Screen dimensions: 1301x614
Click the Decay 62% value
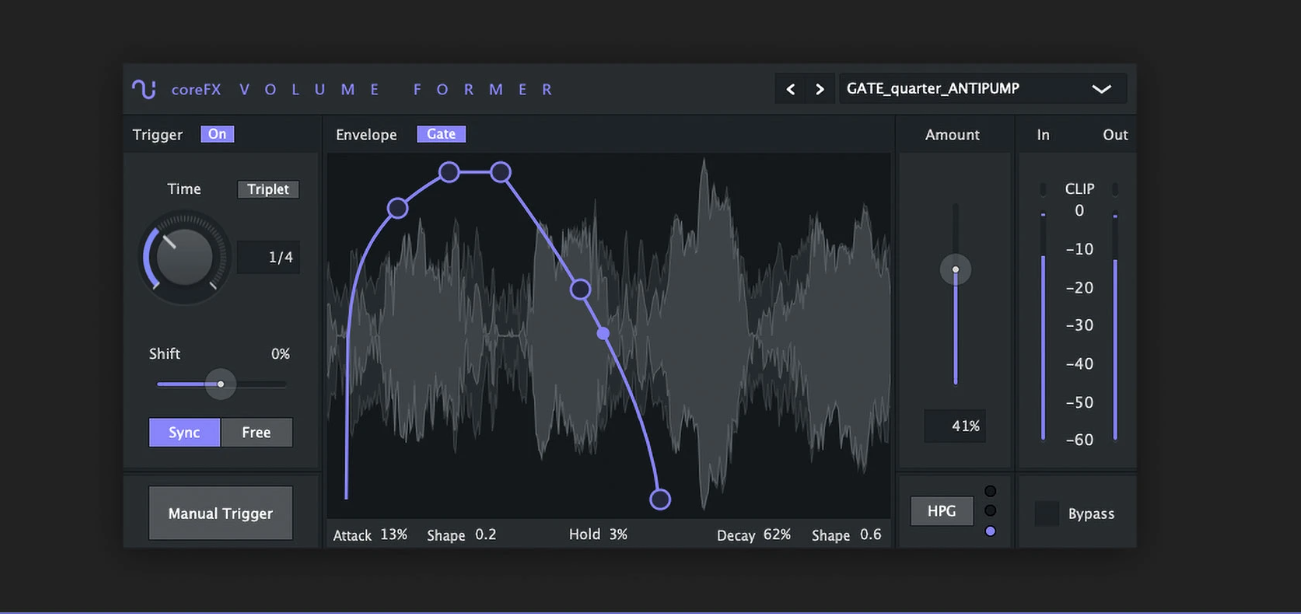click(777, 535)
